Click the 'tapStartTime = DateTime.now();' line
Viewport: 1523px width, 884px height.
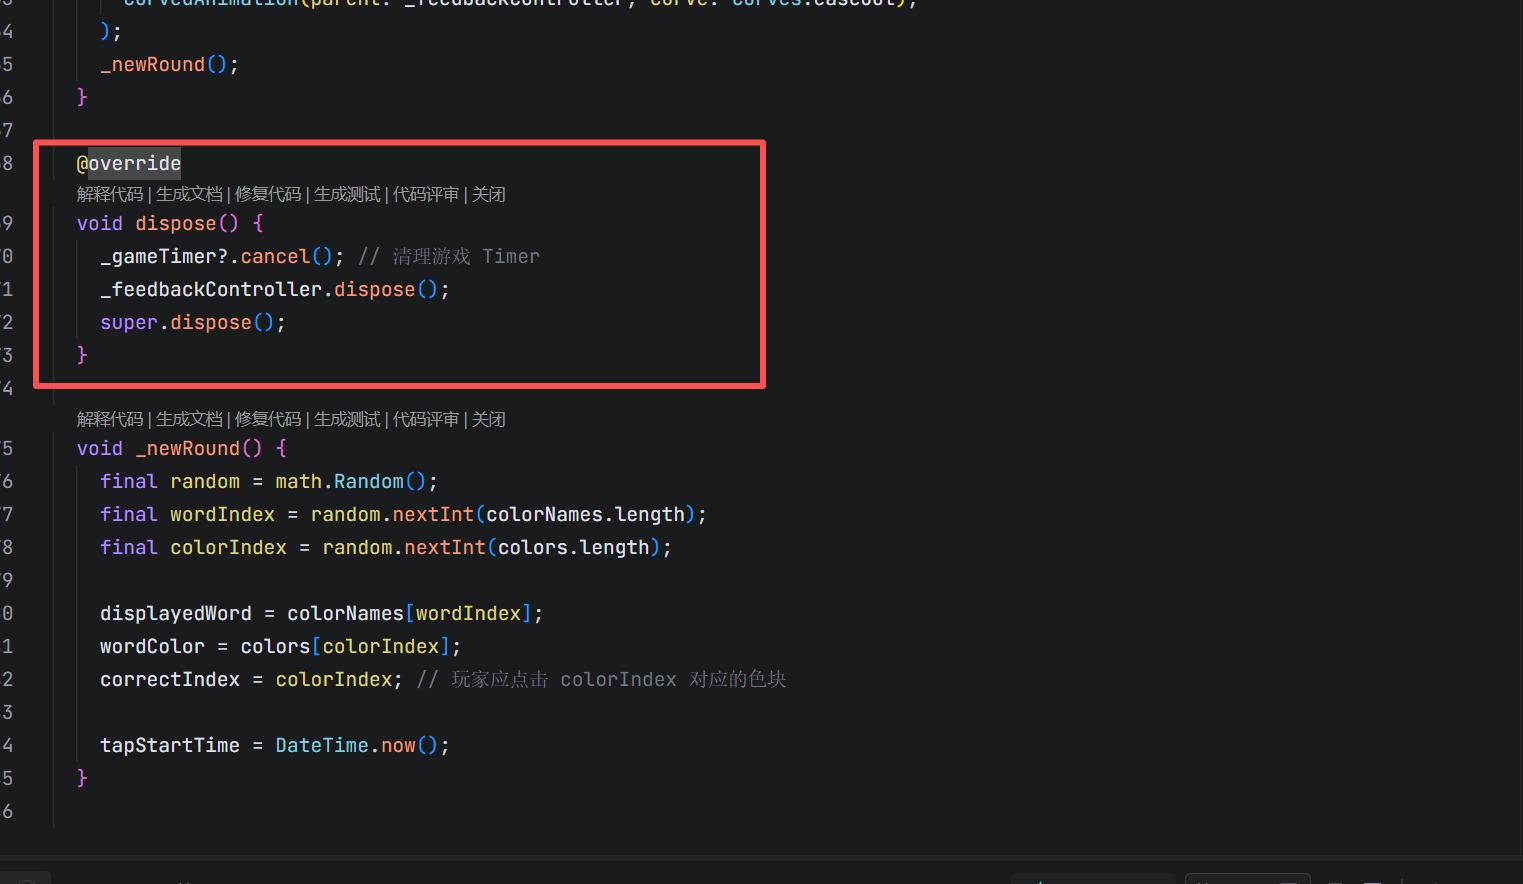275,745
